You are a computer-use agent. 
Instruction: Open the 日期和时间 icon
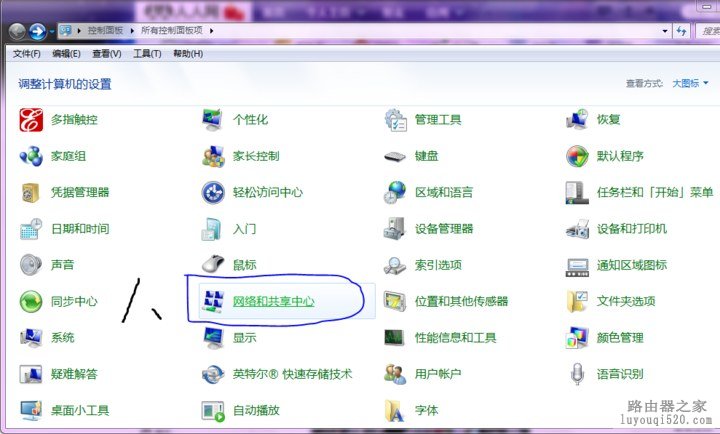32,229
